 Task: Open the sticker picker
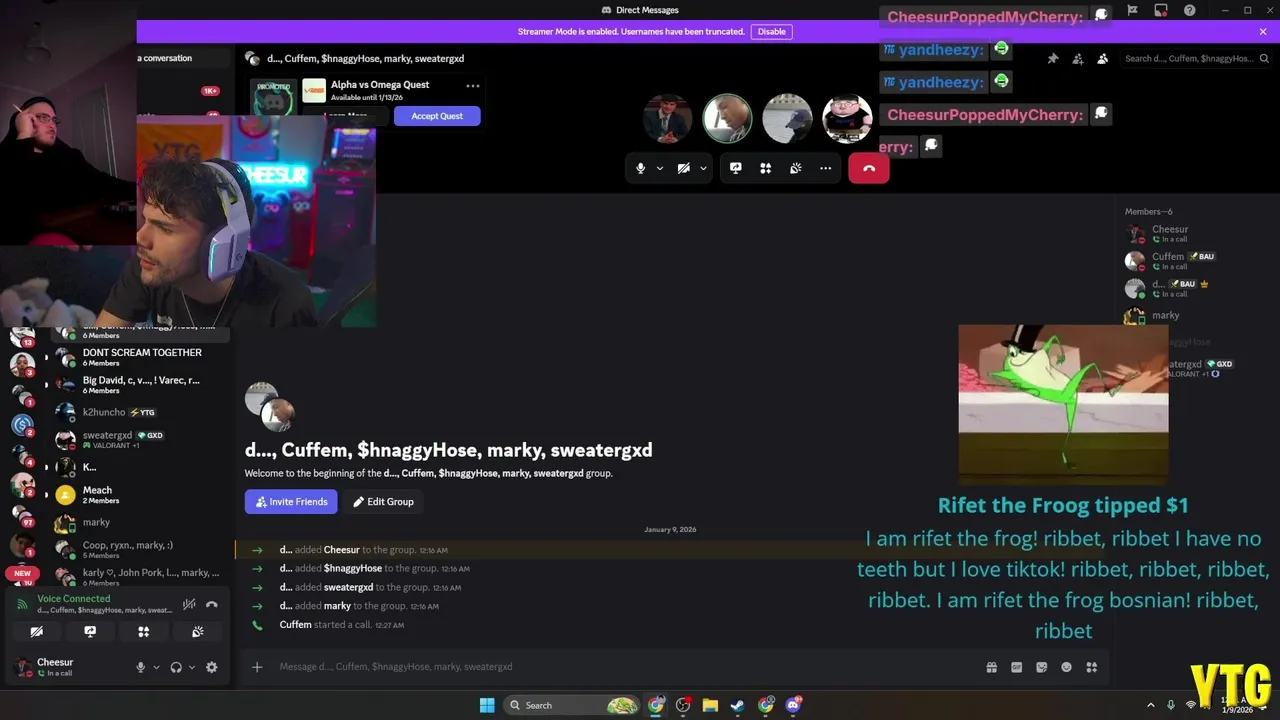click(x=1042, y=667)
